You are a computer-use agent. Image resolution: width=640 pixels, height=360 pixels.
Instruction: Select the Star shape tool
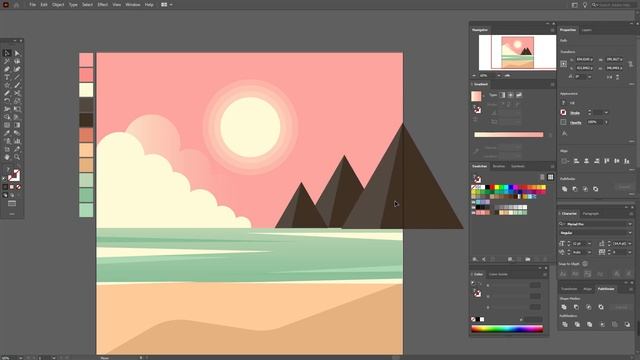click(x=7, y=85)
